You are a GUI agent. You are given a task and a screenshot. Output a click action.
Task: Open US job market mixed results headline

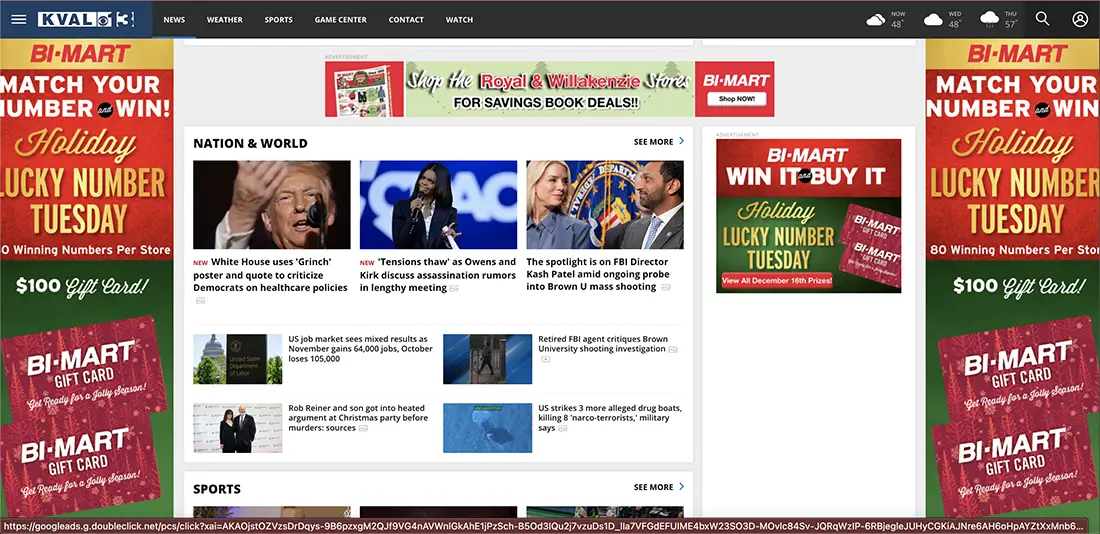(360, 349)
